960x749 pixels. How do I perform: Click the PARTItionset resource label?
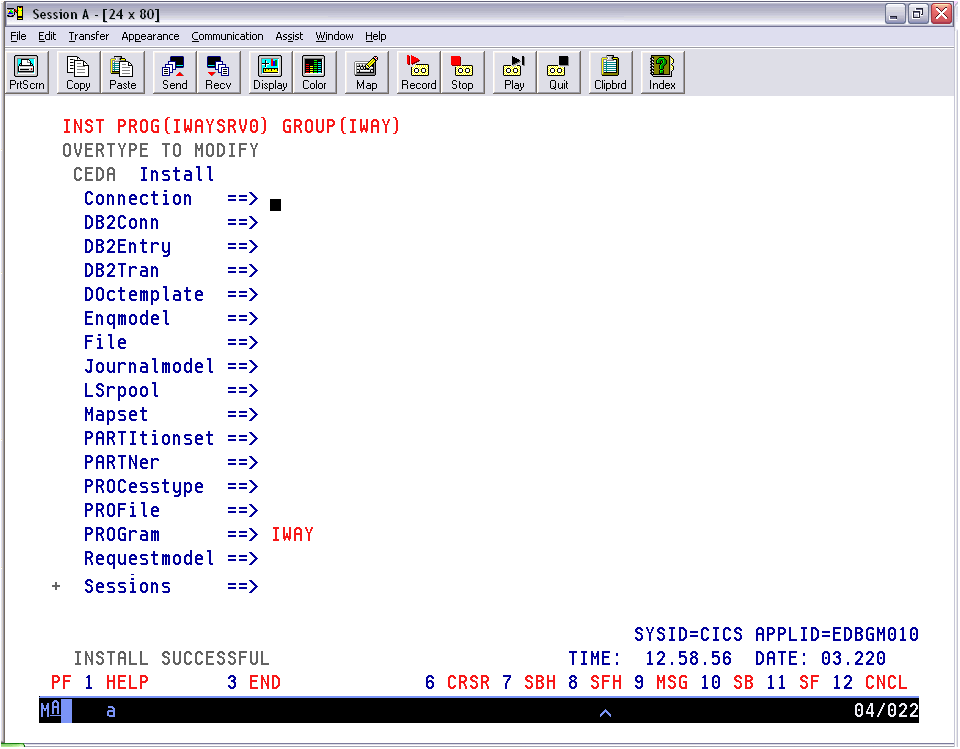click(x=149, y=438)
